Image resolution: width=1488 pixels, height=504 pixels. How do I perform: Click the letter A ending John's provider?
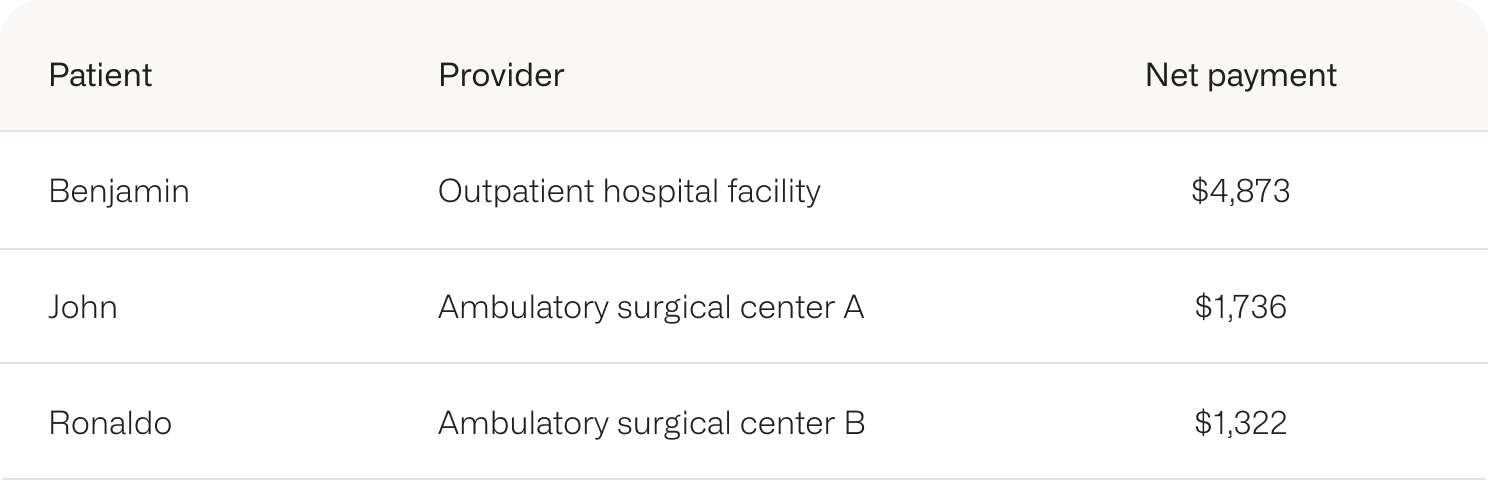(x=853, y=306)
